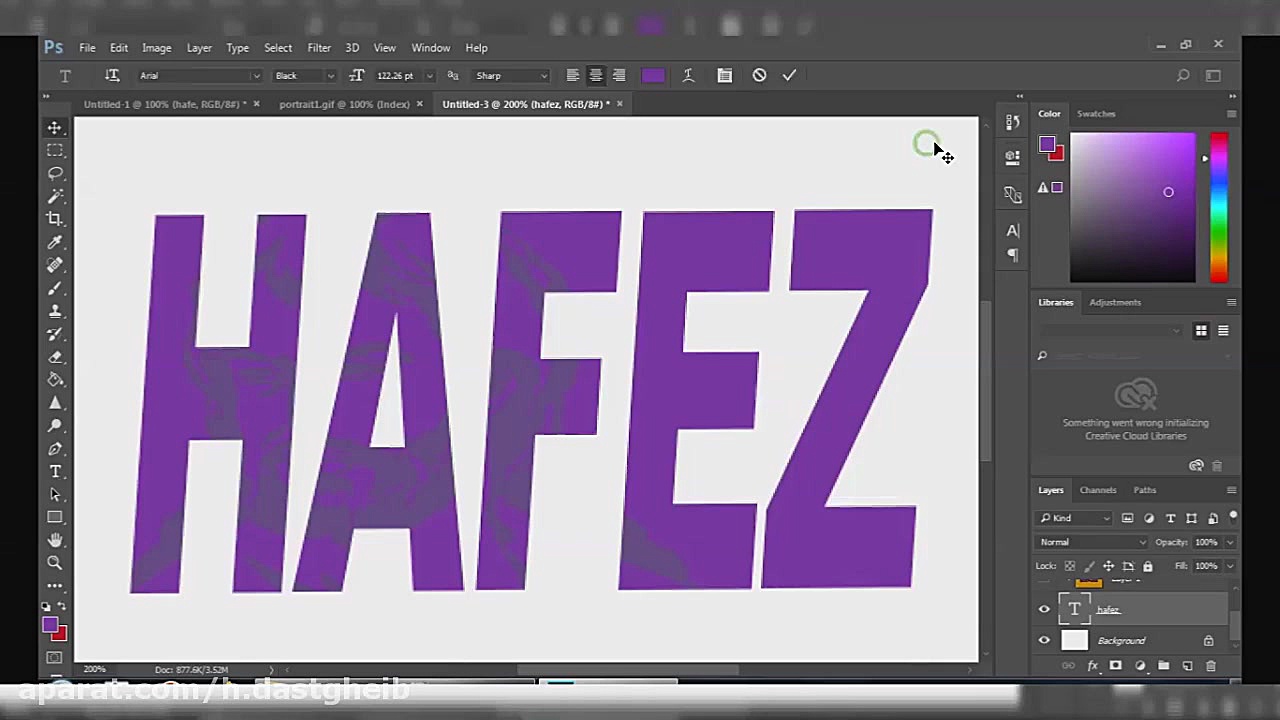Select the Lasso tool
Image resolution: width=1280 pixels, height=720 pixels.
[55, 173]
